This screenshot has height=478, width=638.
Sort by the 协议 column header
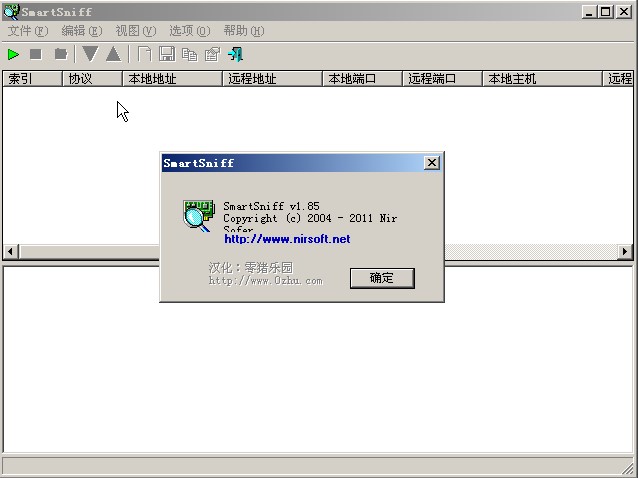point(92,79)
